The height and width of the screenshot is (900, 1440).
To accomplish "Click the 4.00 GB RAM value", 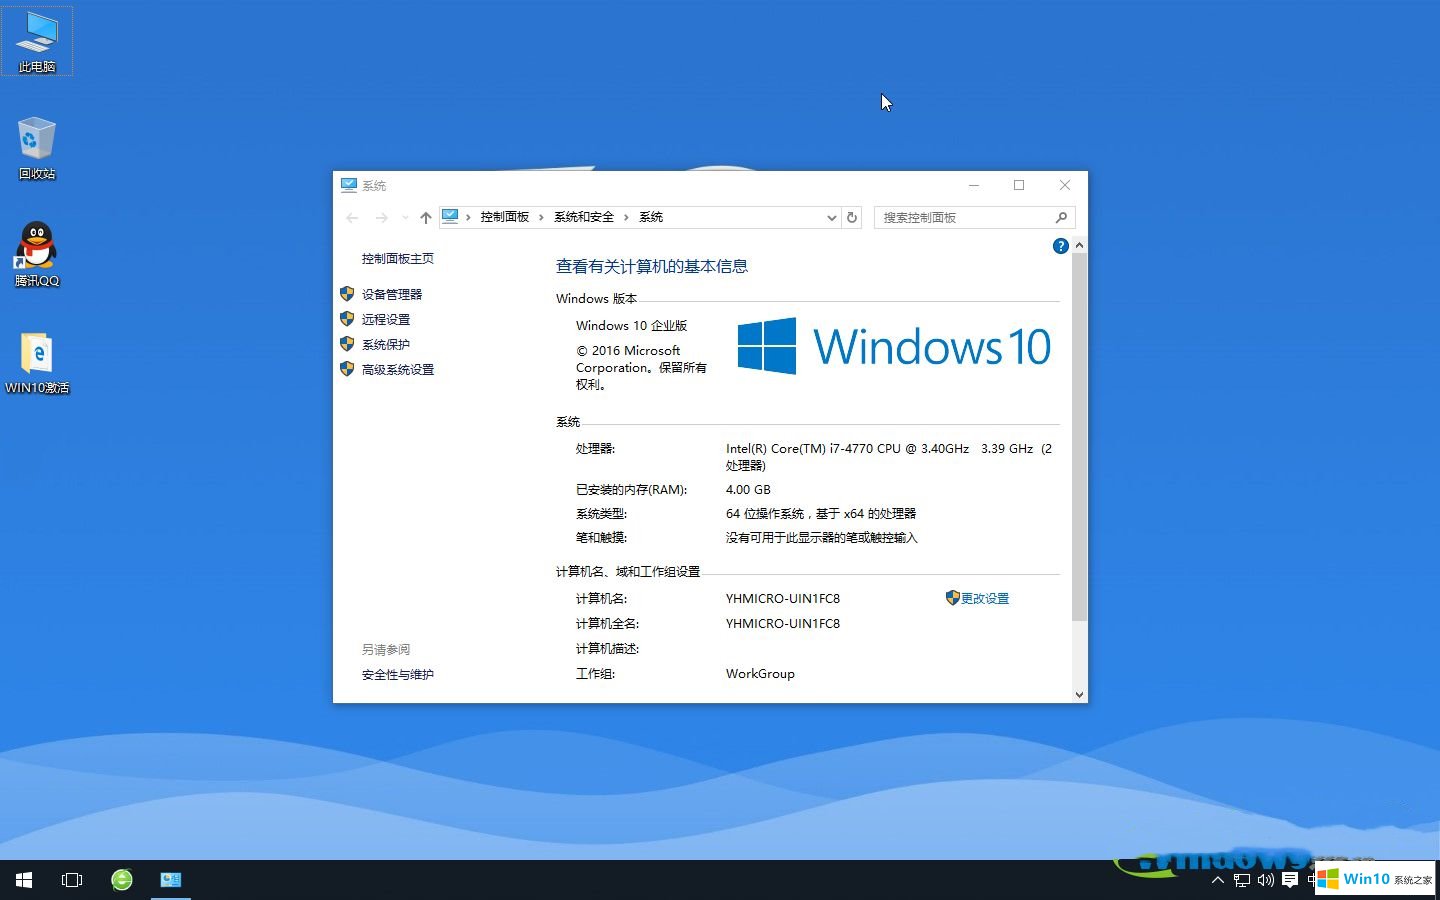I will pyautogui.click(x=748, y=489).
